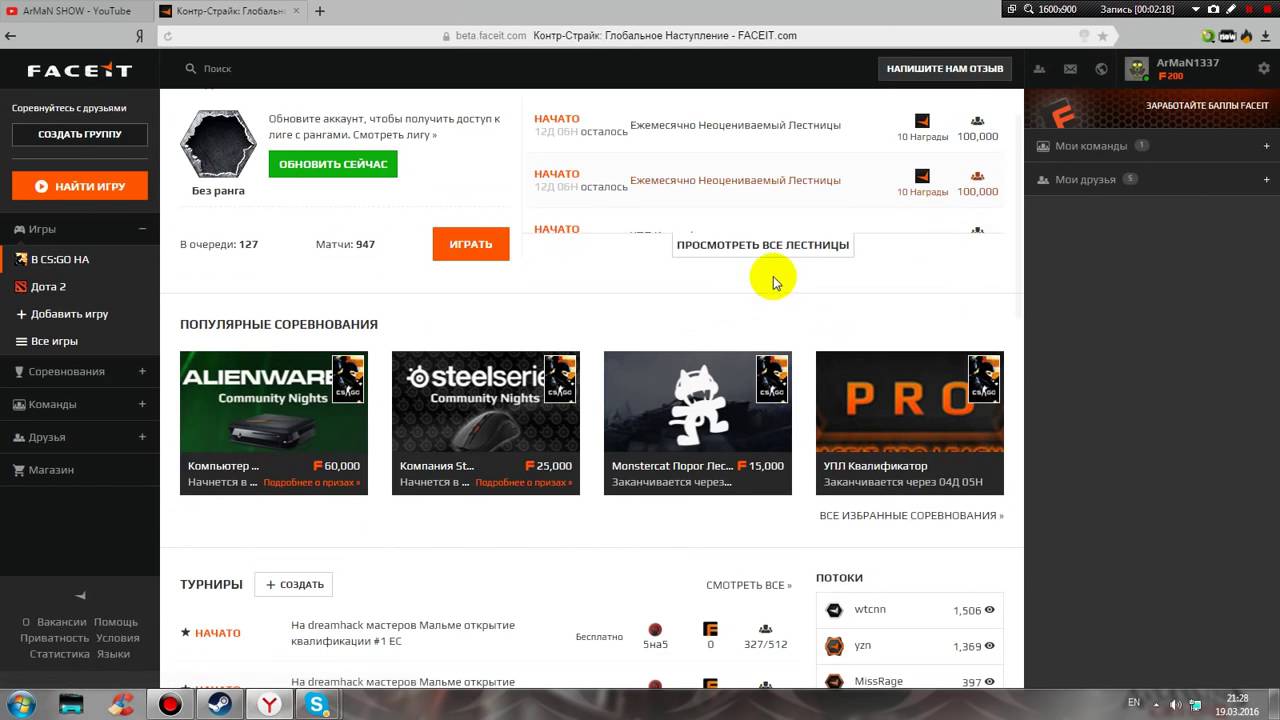Image resolution: width=1280 pixels, height=720 pixels.
Task: Collapse the left sidebar with arrow
Action: 80,596
